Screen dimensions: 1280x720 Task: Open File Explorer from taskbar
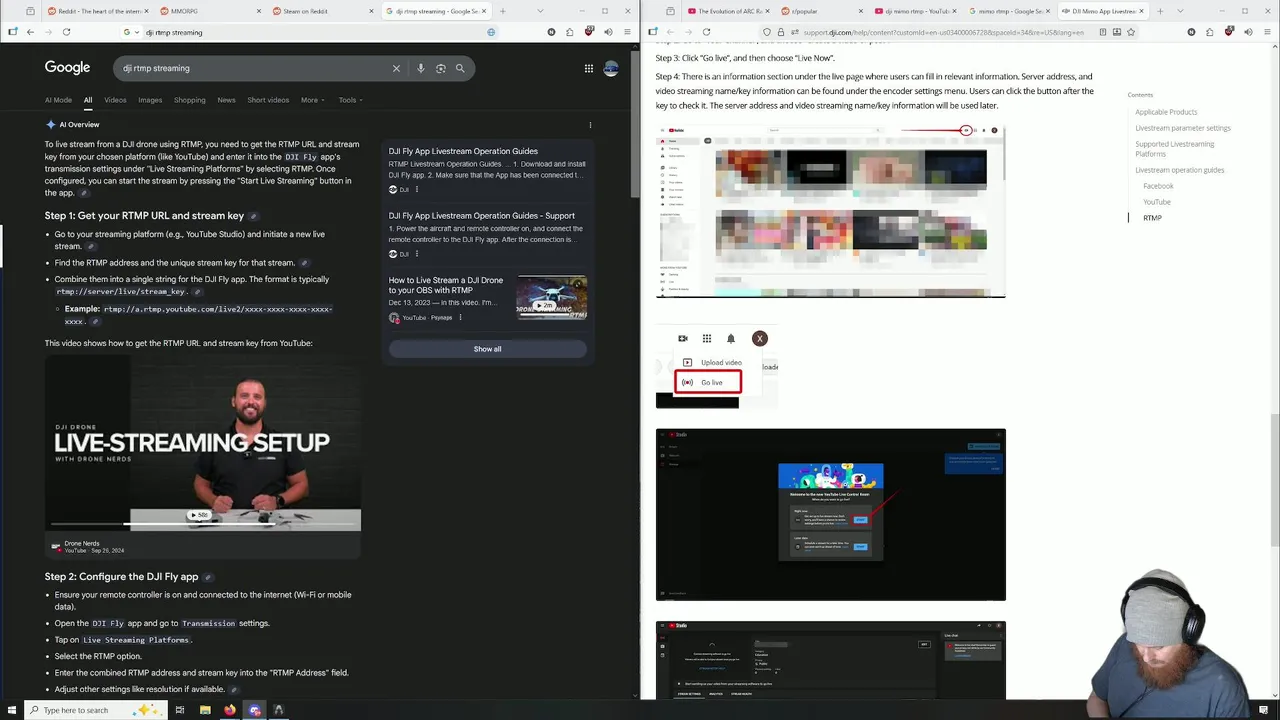click(x=205, y=710)
